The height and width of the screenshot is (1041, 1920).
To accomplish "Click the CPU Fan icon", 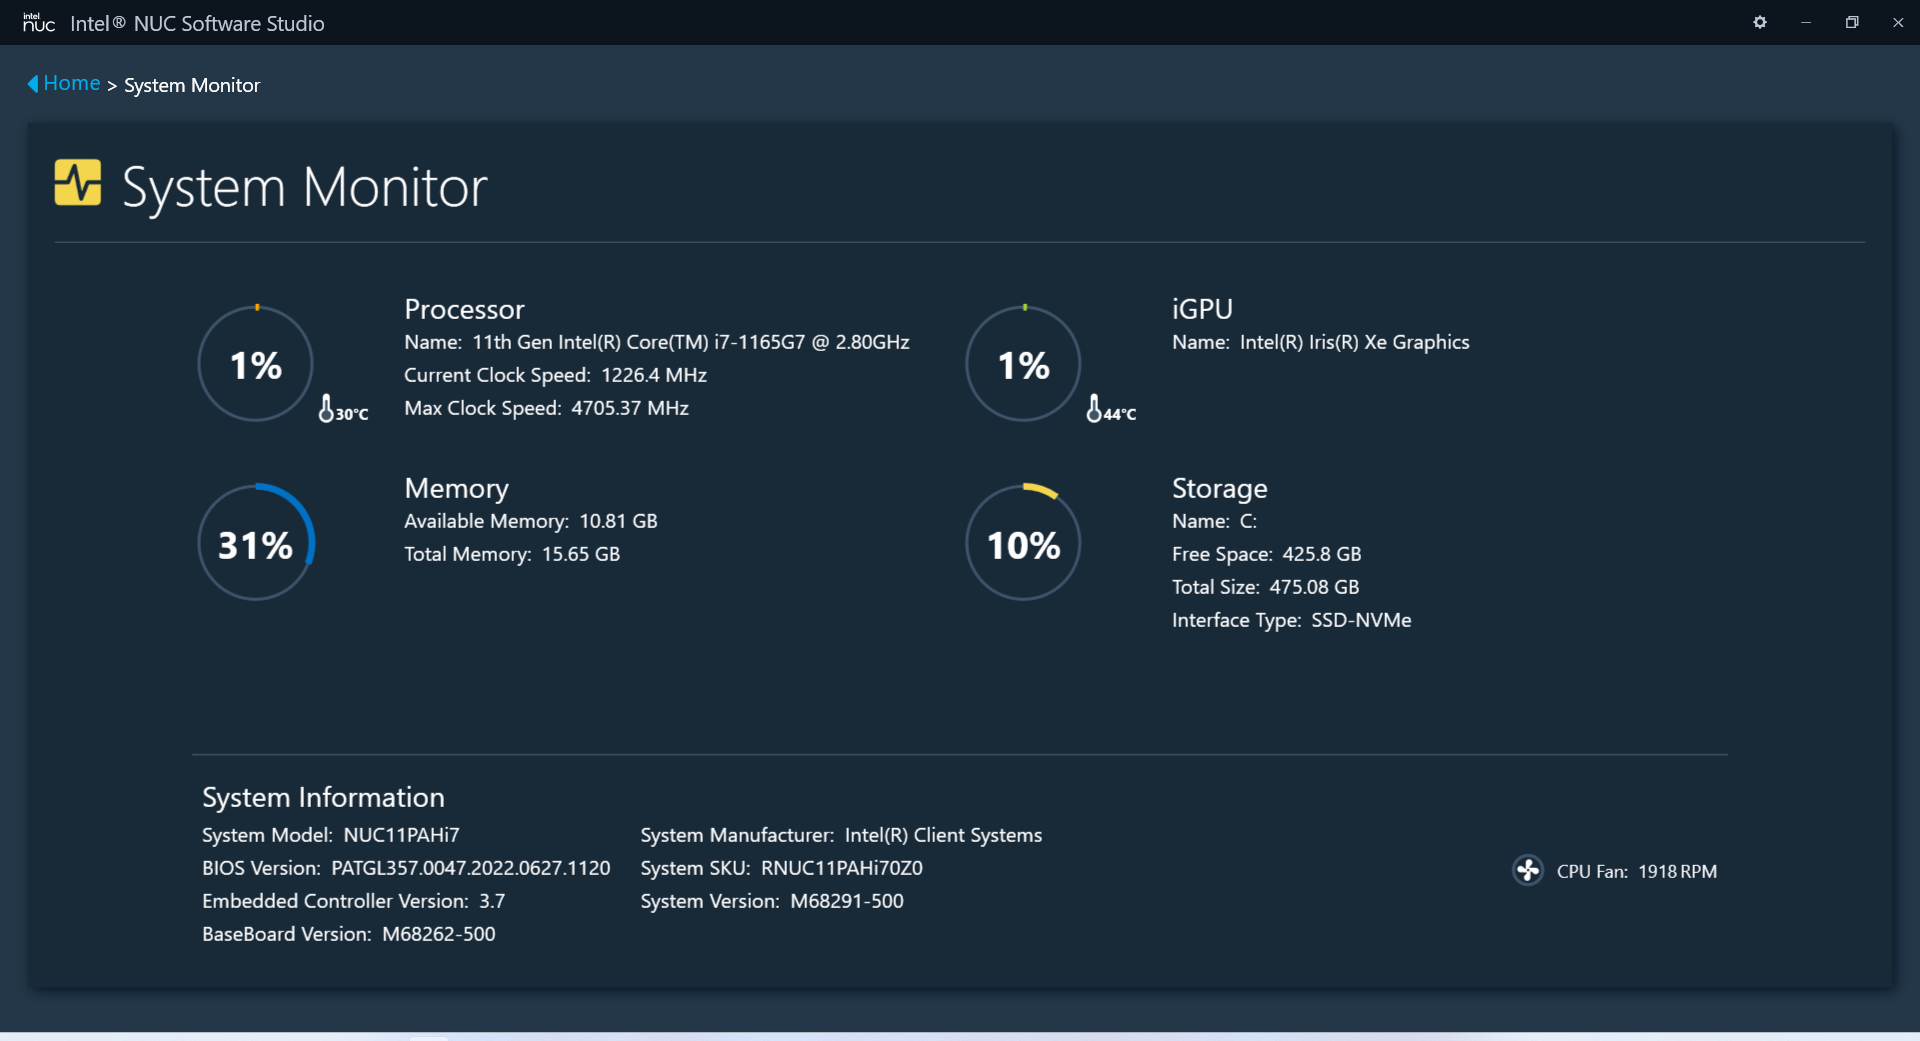I will pos(1528,870).
